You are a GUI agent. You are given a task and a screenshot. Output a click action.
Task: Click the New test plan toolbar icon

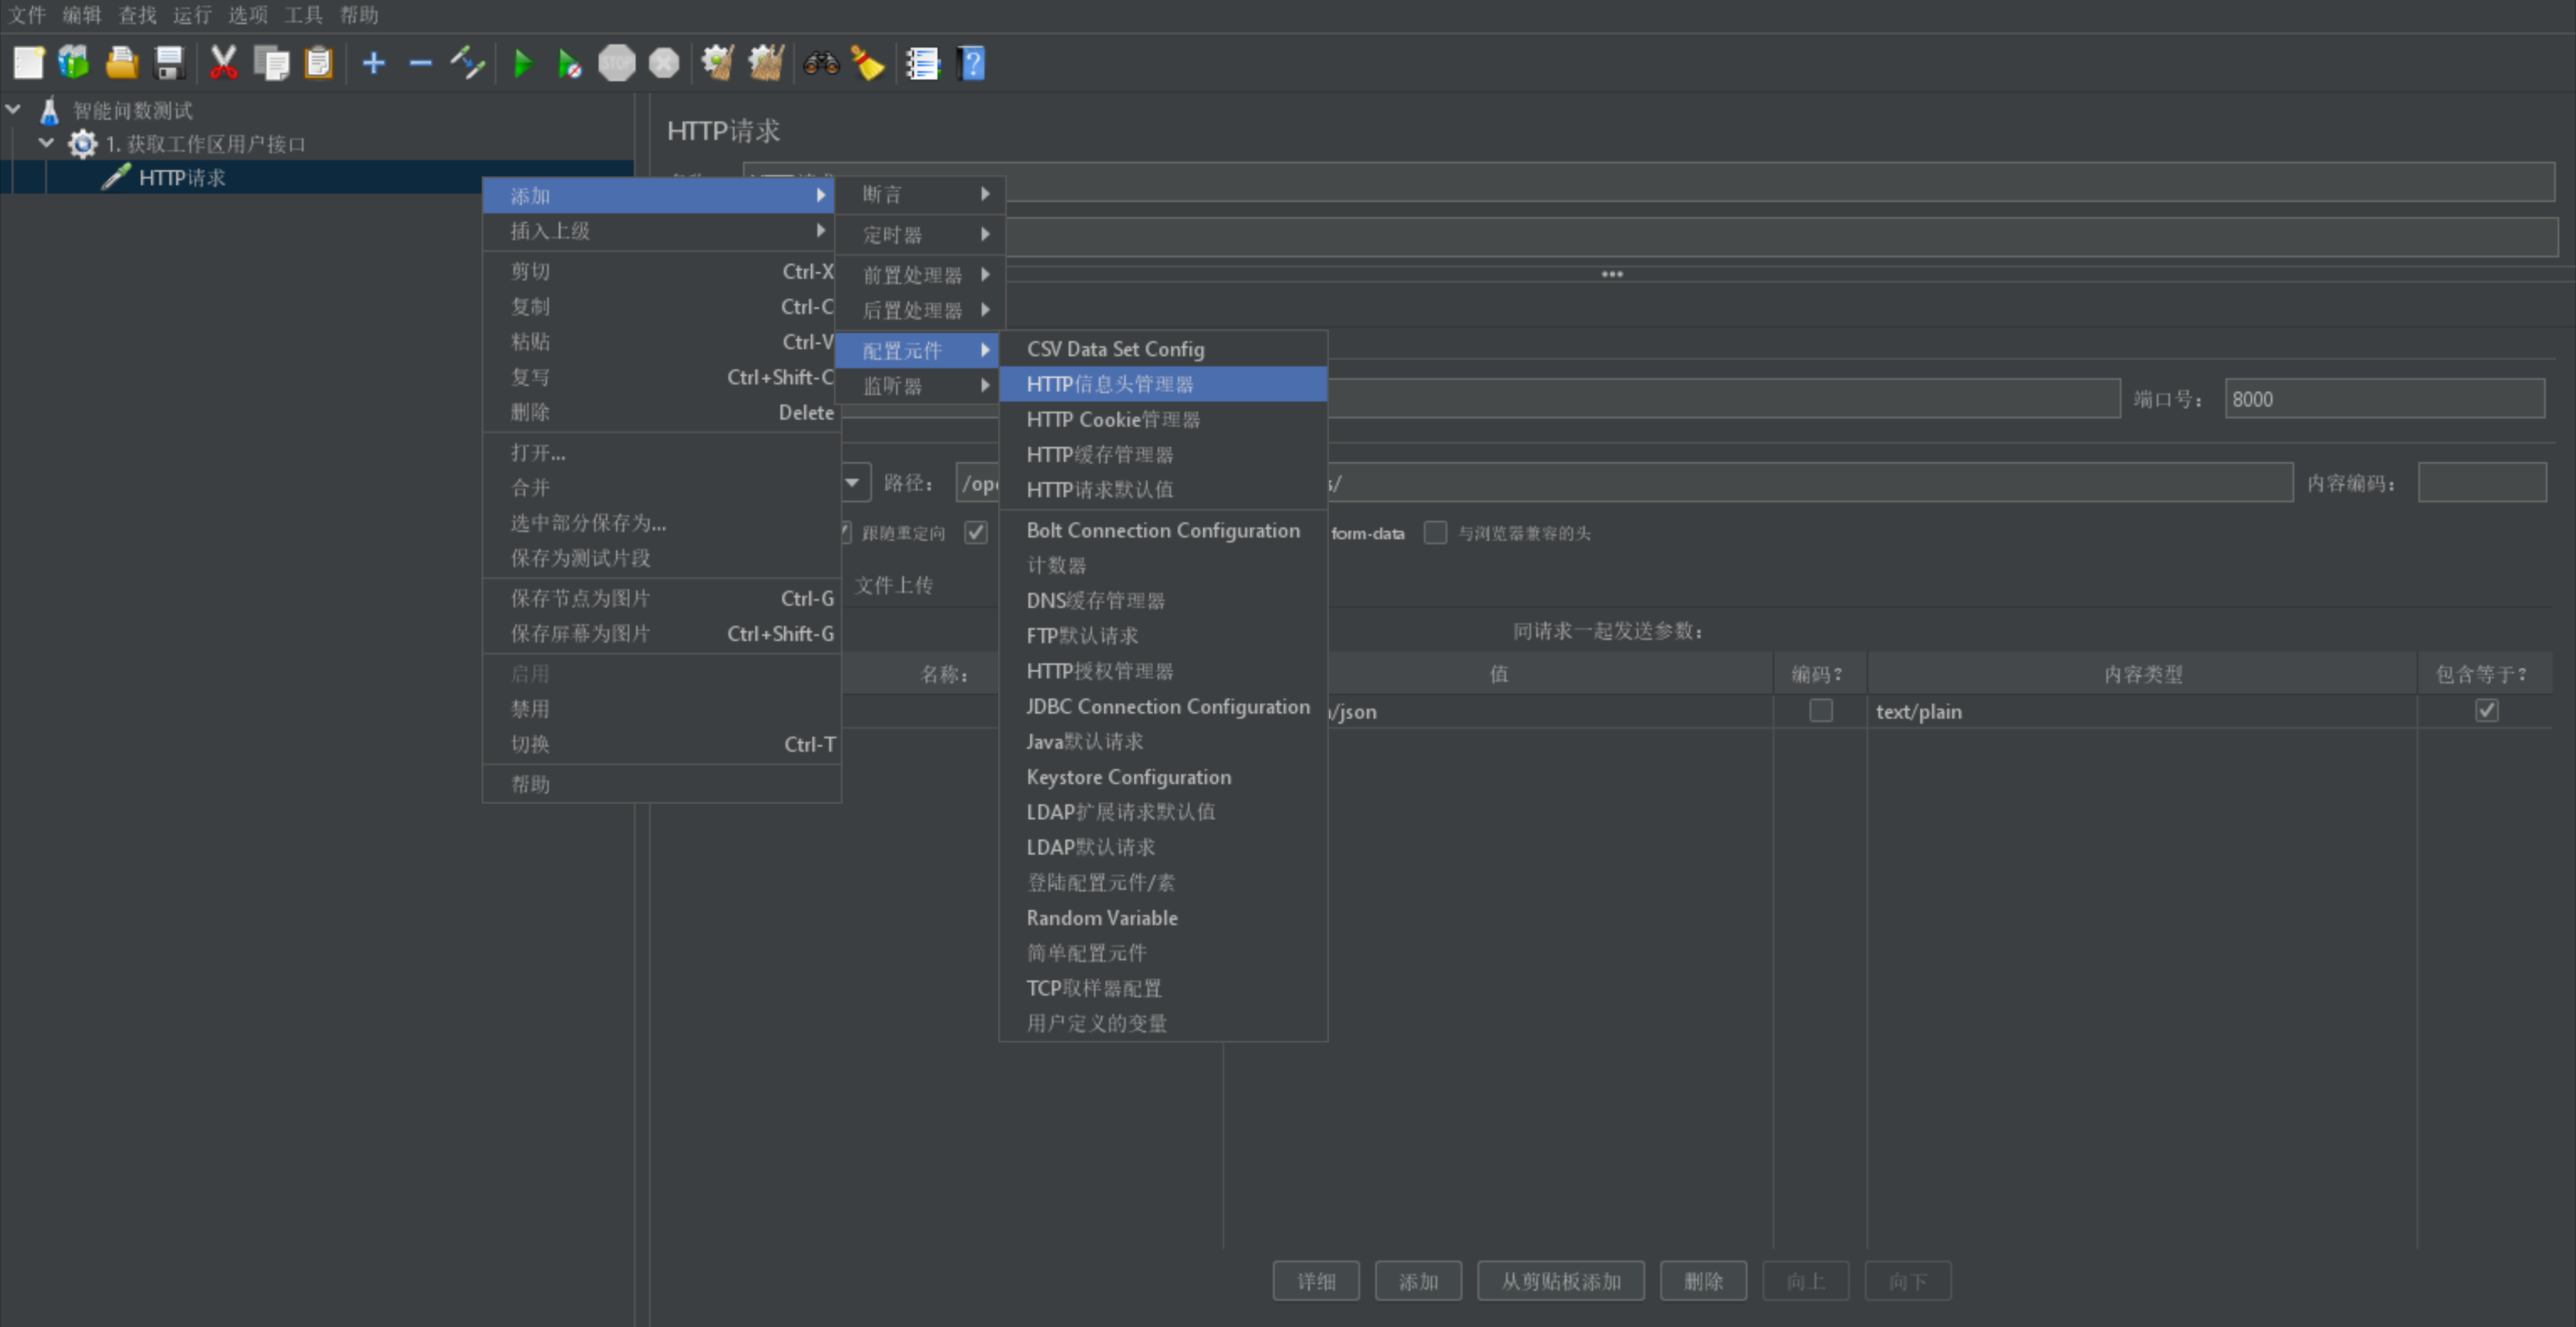(28, 63)
